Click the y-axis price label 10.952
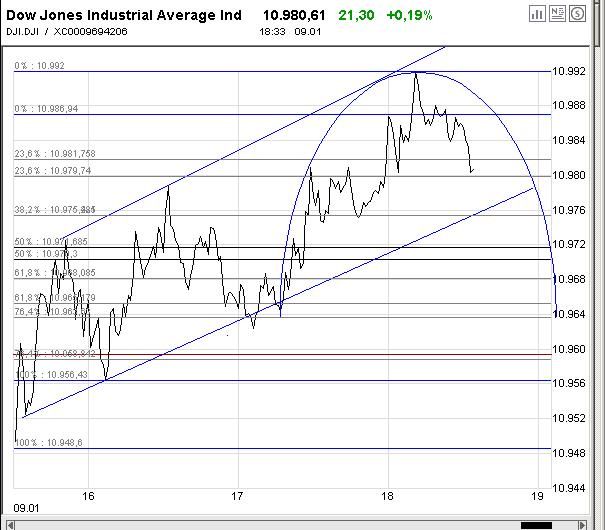 point(569,418)
